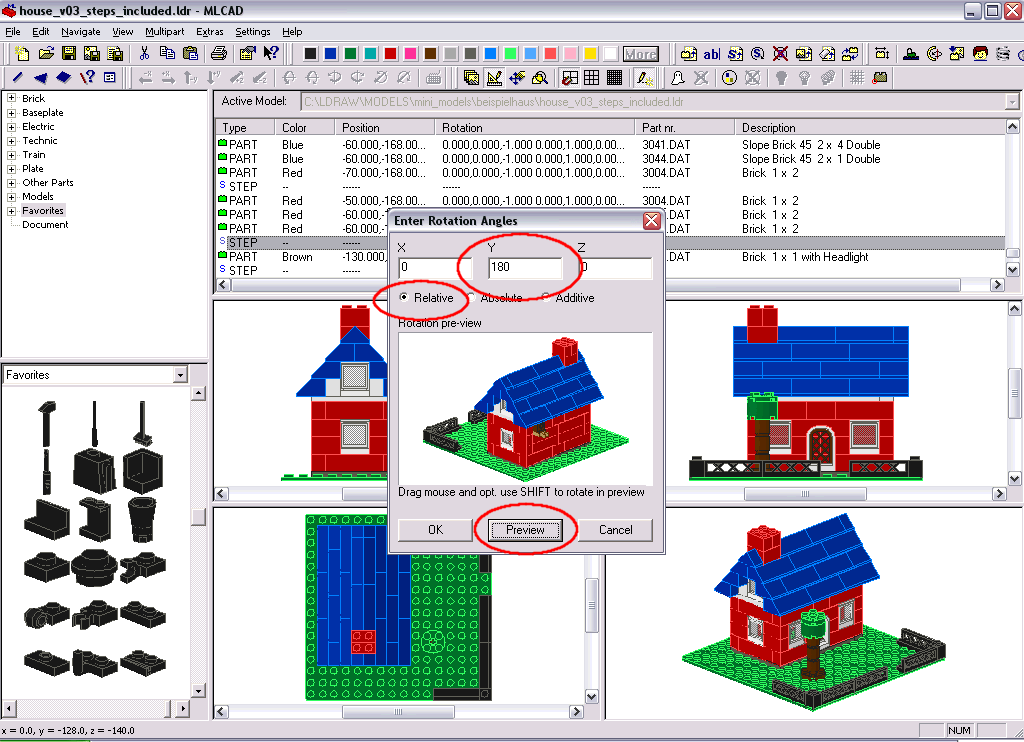Viewport: 1024px width, 742px height.
Task: Open the Extras menu
Action: [210, 31]
